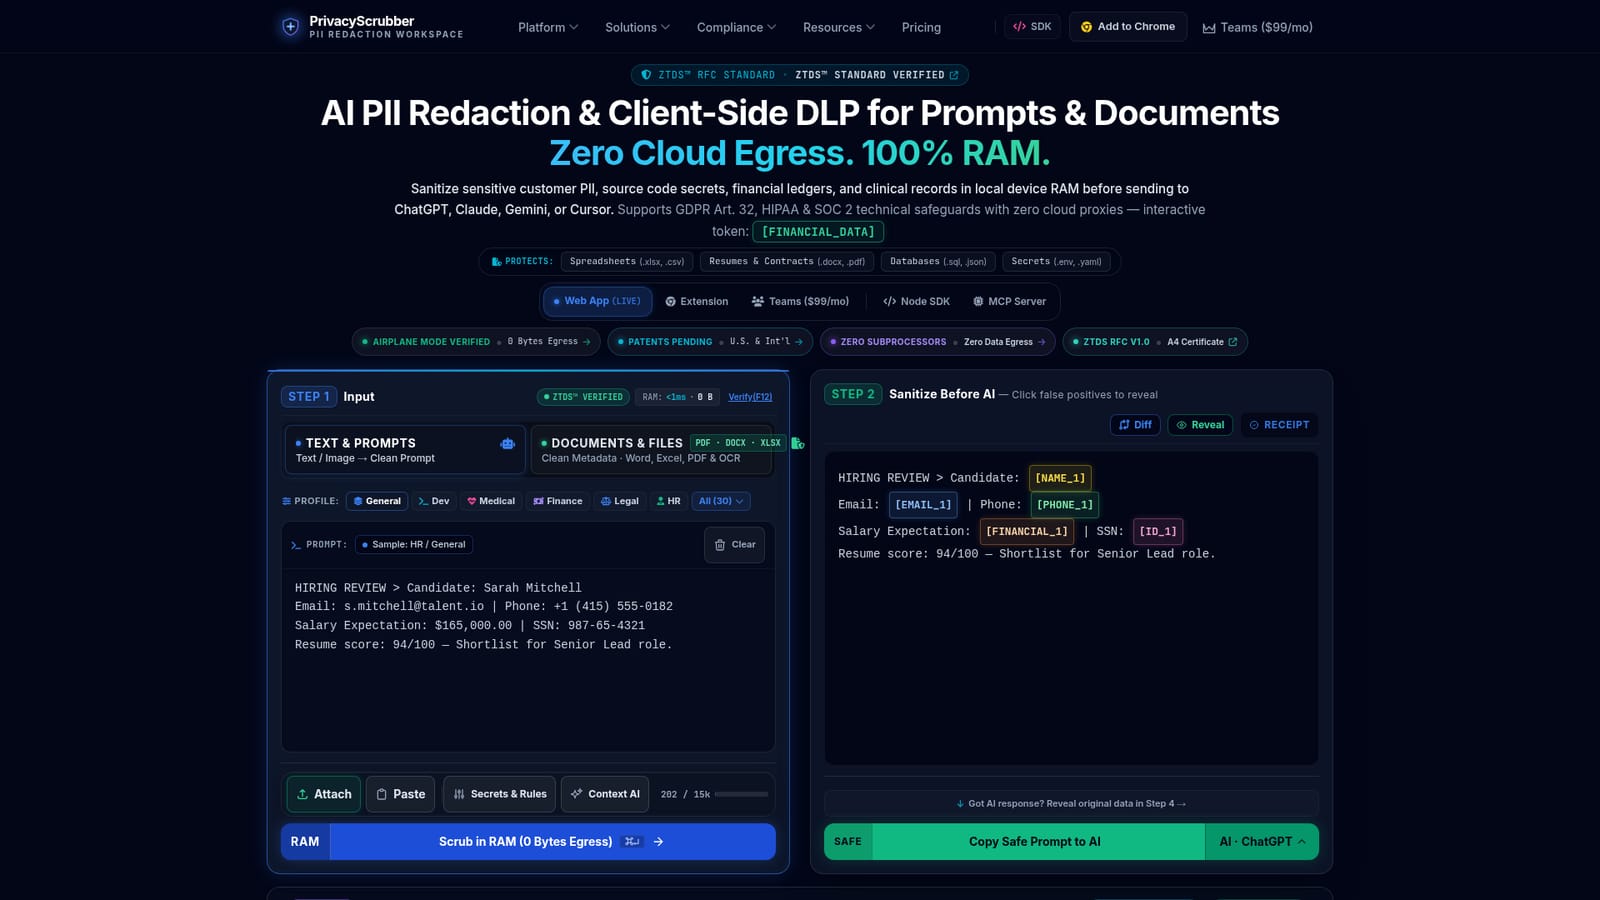The height and width of the screenshot is (900, 1600).
Task: Click the sparkle icon on Context AI
Action: 576,794
